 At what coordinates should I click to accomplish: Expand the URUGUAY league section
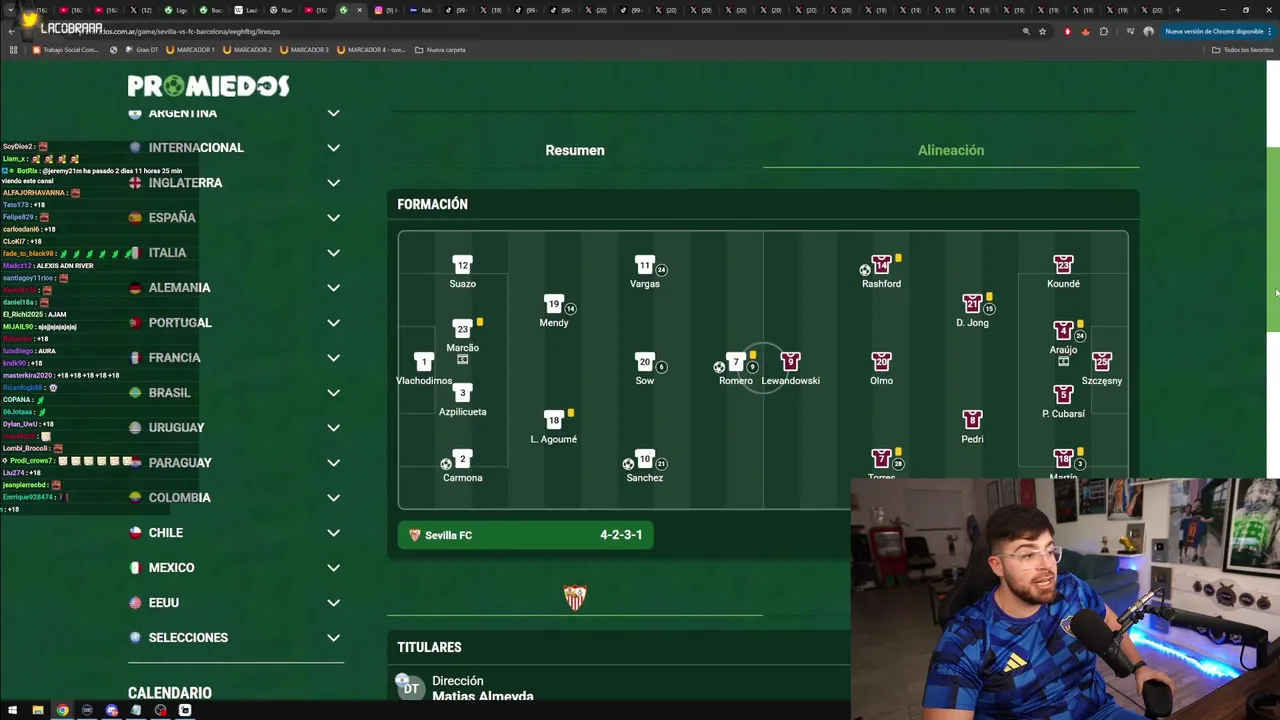(x=333, y=428)
